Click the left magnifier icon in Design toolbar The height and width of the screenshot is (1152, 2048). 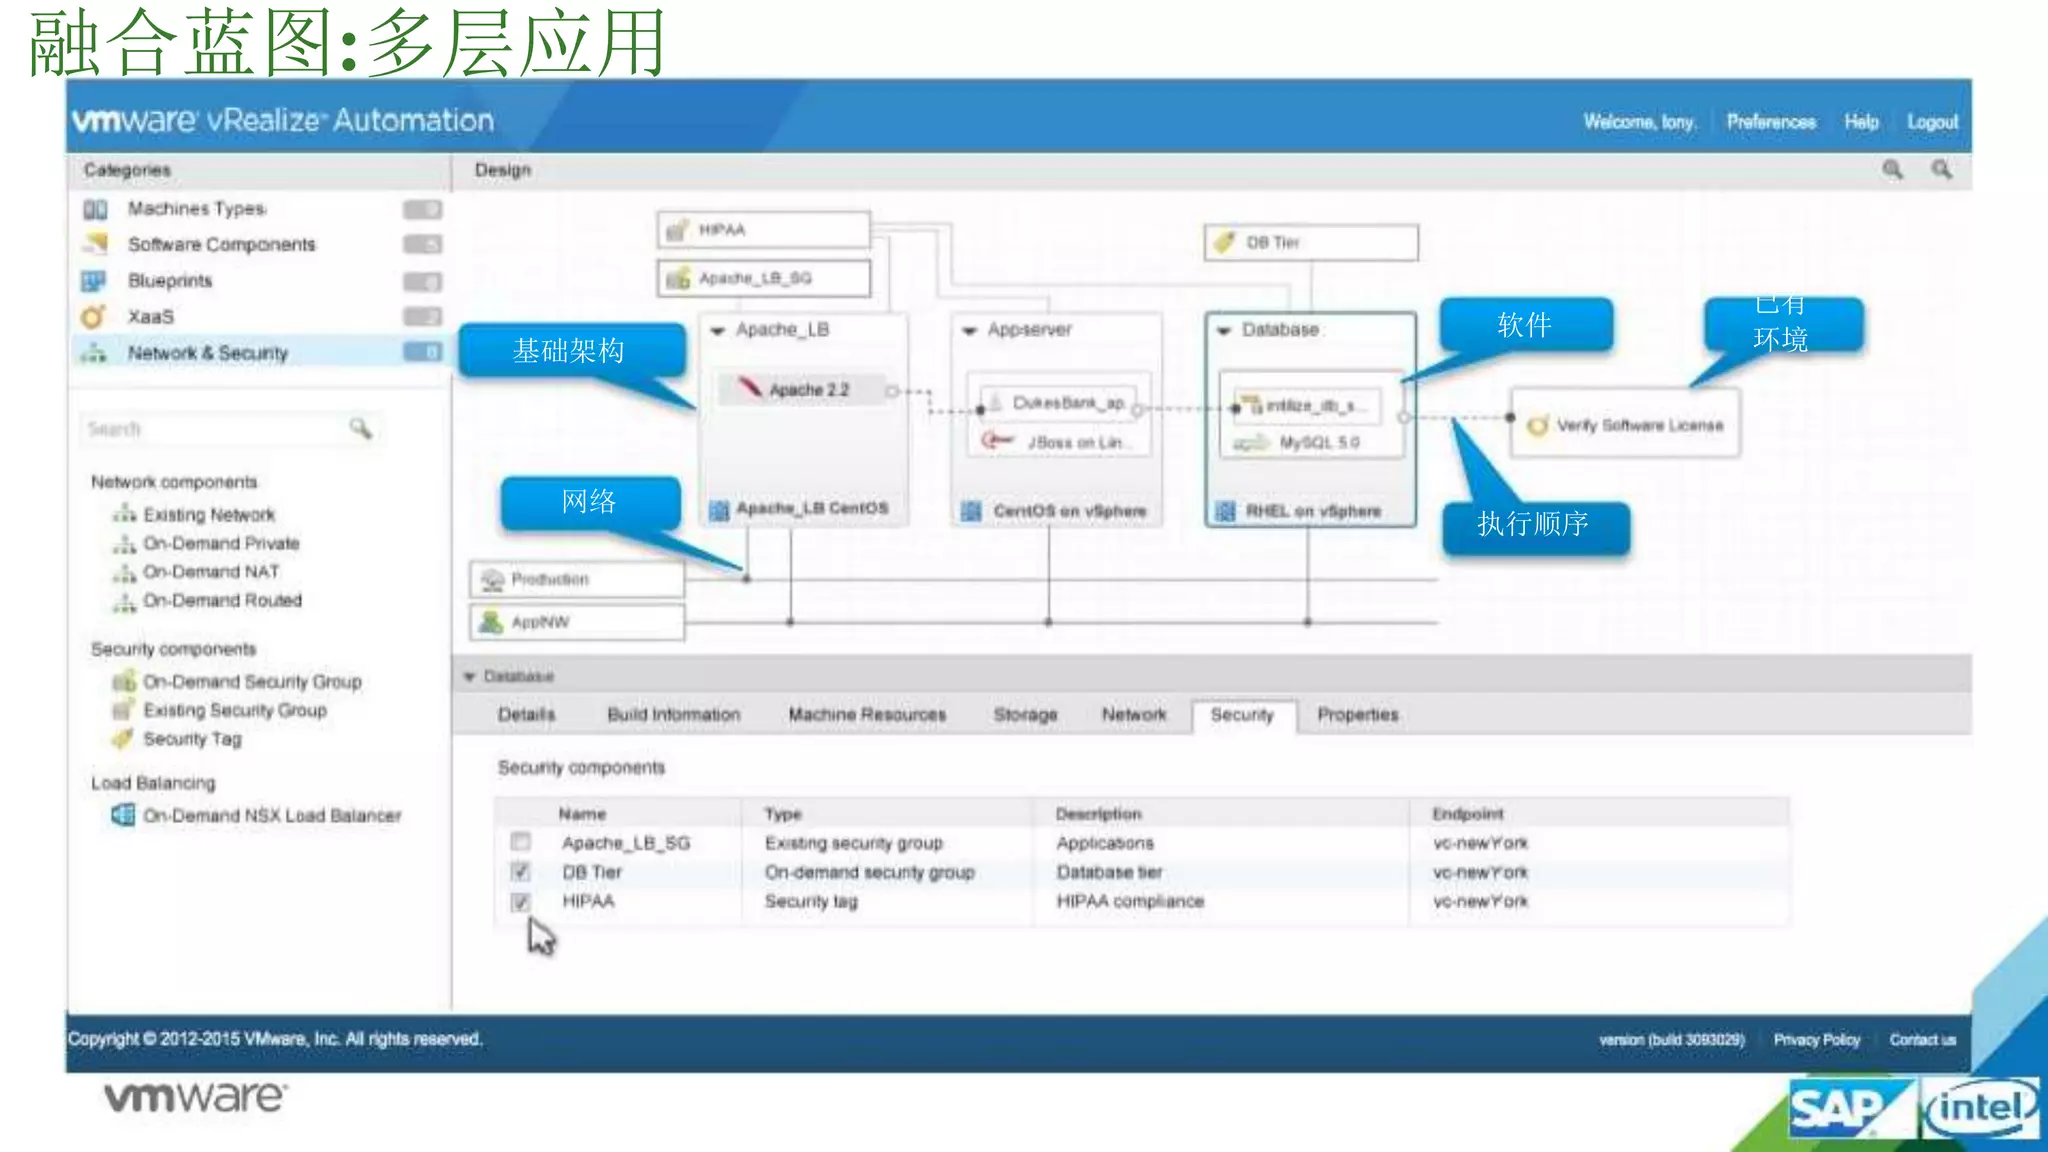(1892, 170)
